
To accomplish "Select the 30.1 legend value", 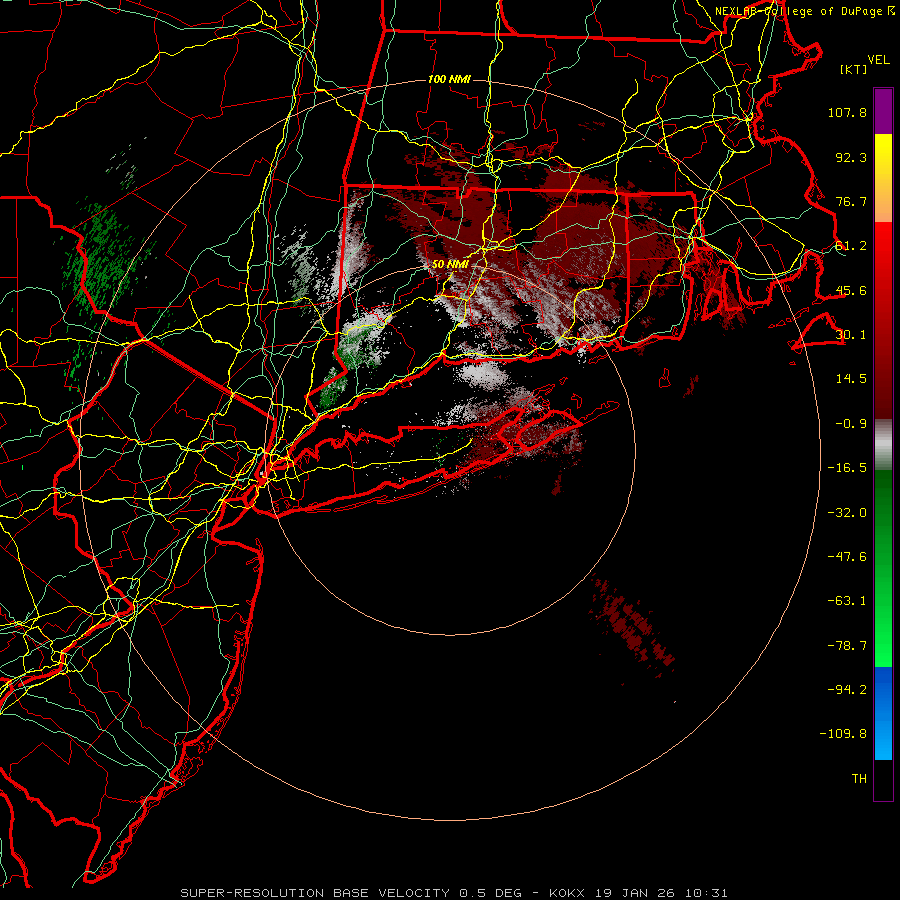I will pos(851,335).
